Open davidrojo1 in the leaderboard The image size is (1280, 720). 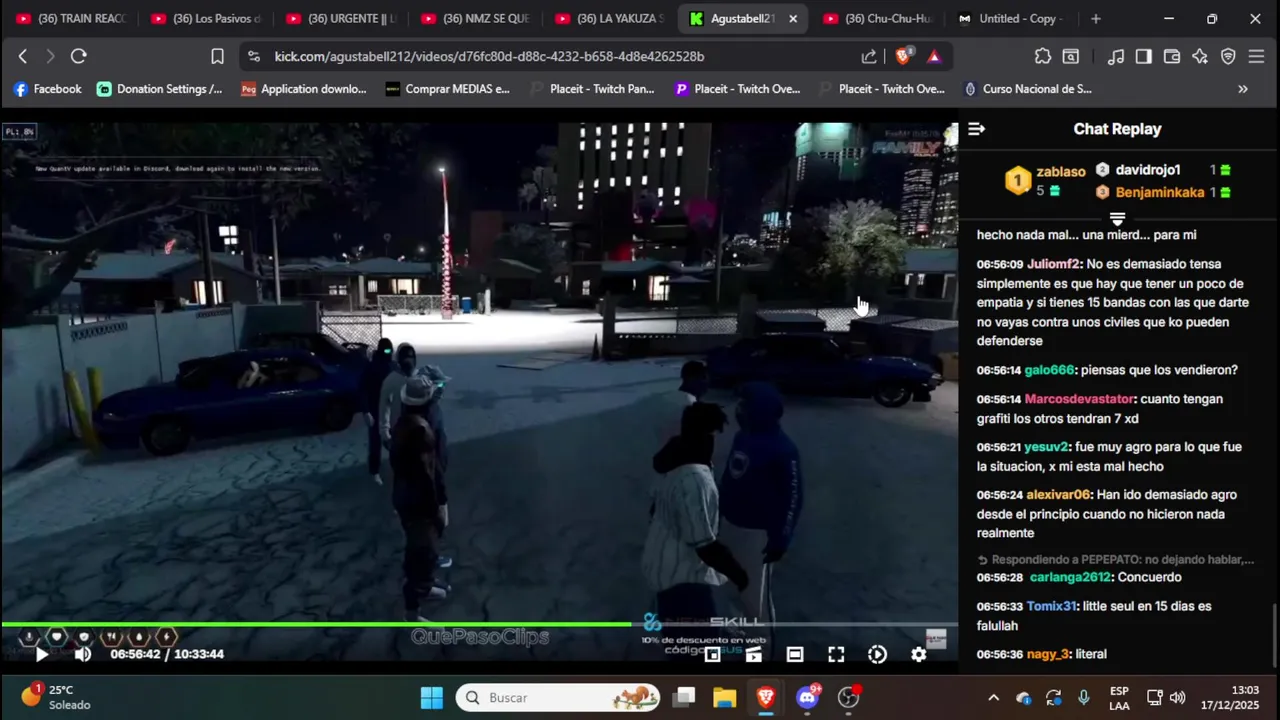(x=1148, y=170)
